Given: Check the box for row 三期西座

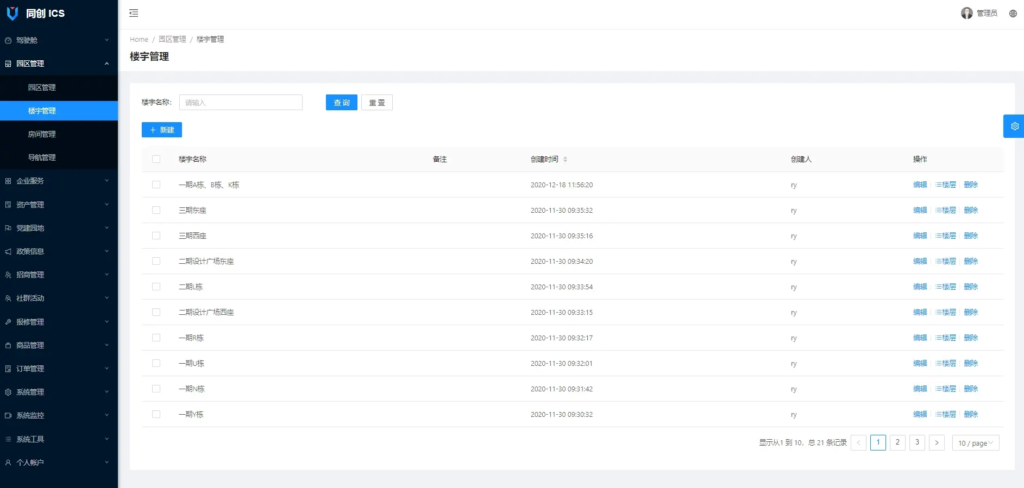Looking at the screenshot, I should [x=156, y=236].
